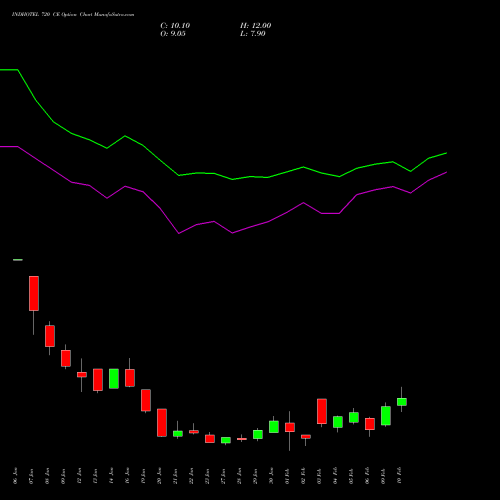Viewport: 500px width, 500px height.
Task: Select the close value C: 10.10
Action: [175, 26]
